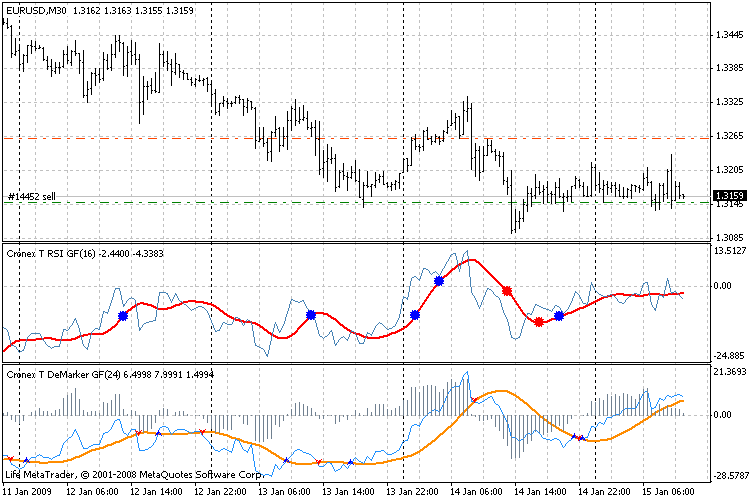Select the #14452 sell order label

(32, 196)
